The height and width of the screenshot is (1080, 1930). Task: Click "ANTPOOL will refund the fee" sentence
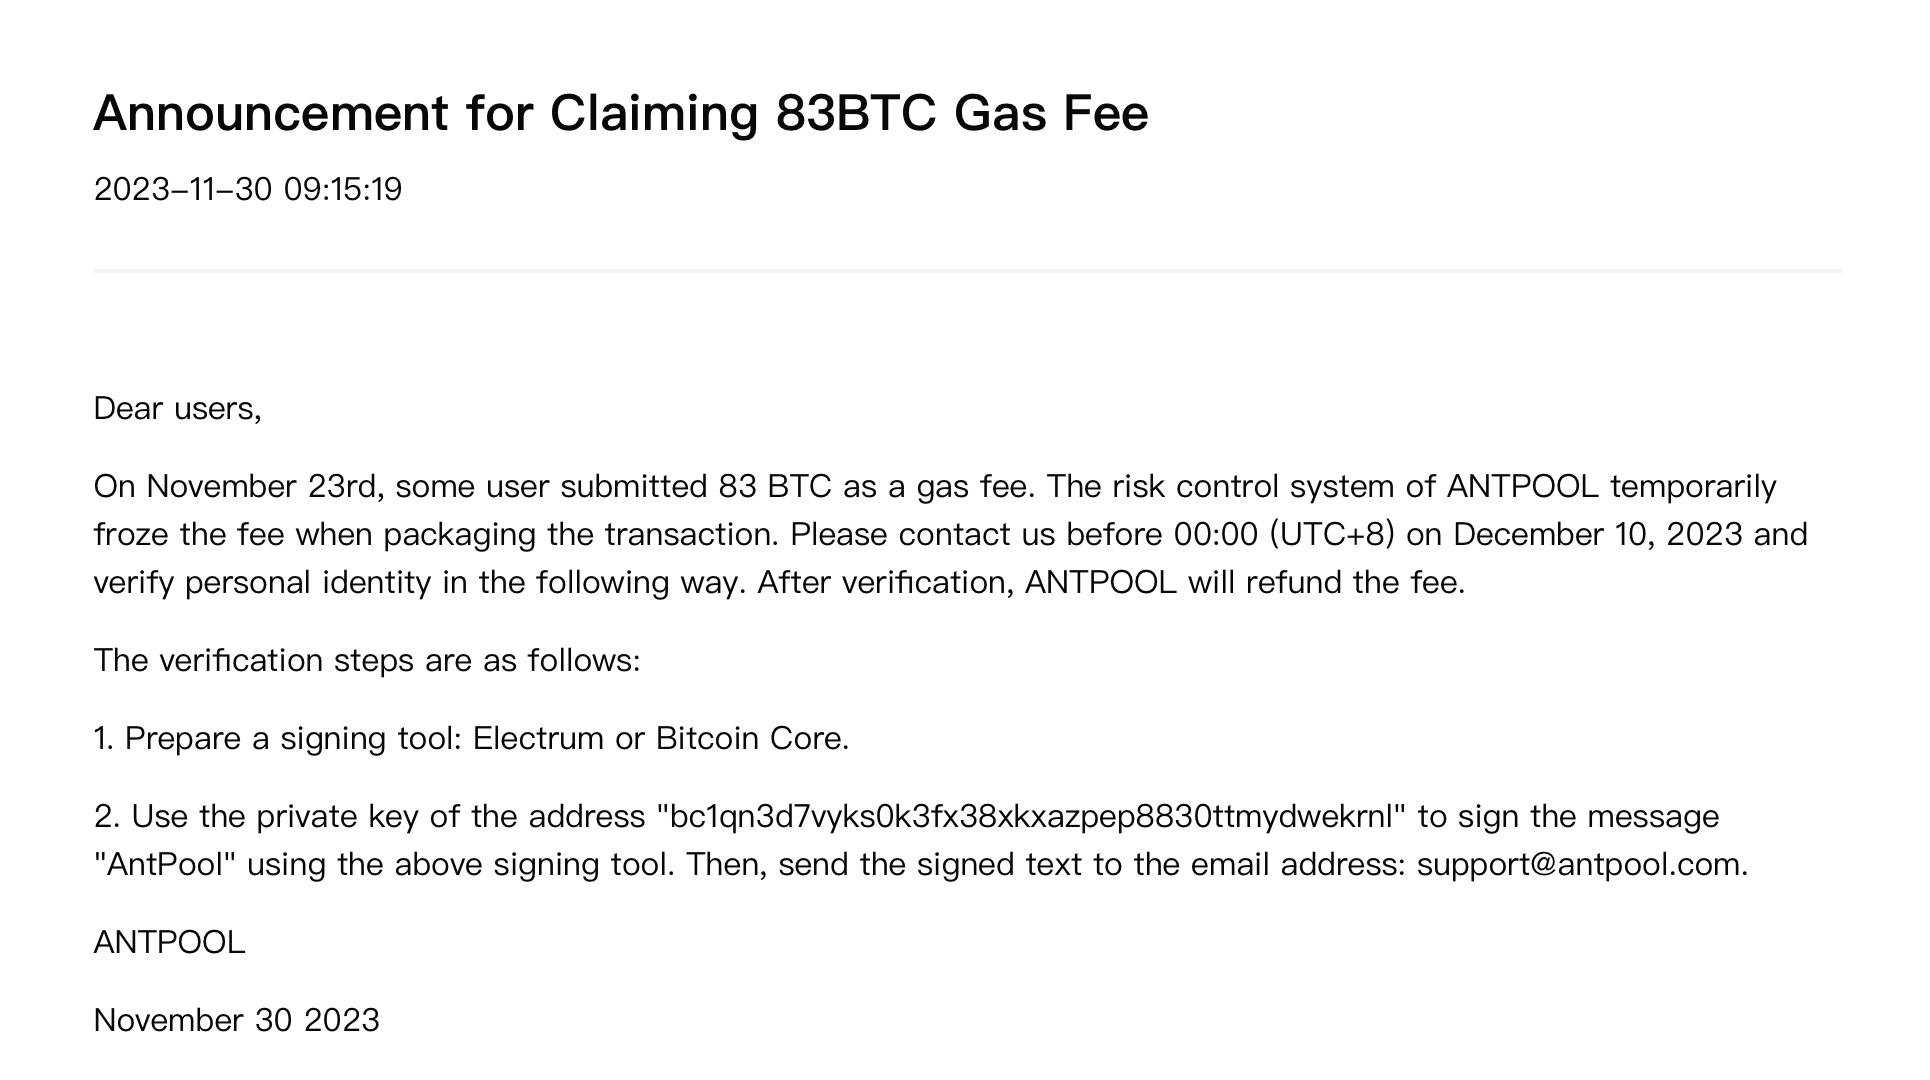tap(1244, 582)
